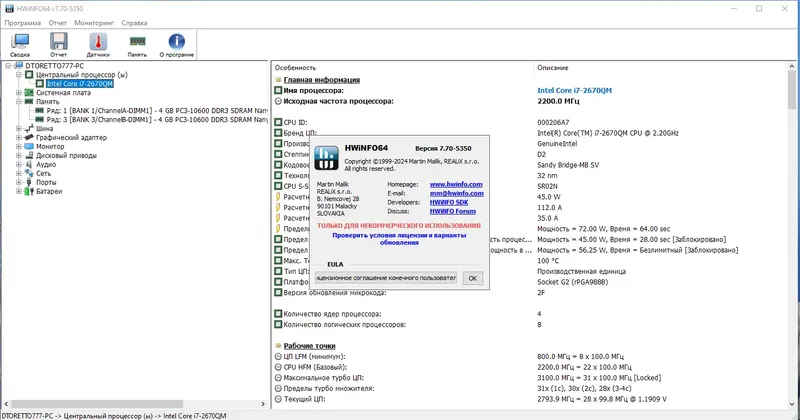Click the tree pane horizontal scrollbar
This screenshot has height=420, width=800.
(x=96, y=404)
